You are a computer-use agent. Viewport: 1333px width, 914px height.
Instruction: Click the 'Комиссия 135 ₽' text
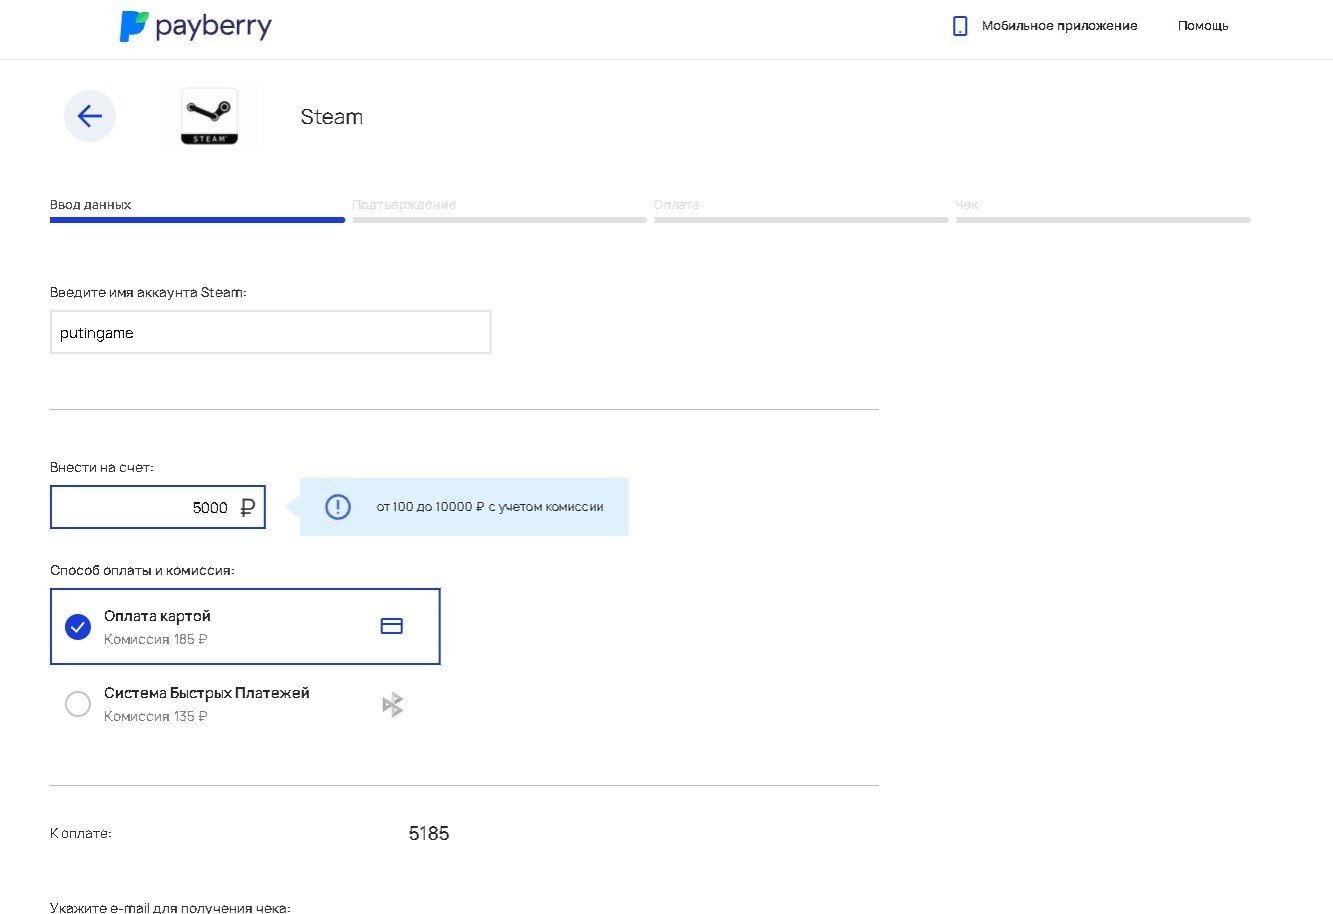(156, 716)
